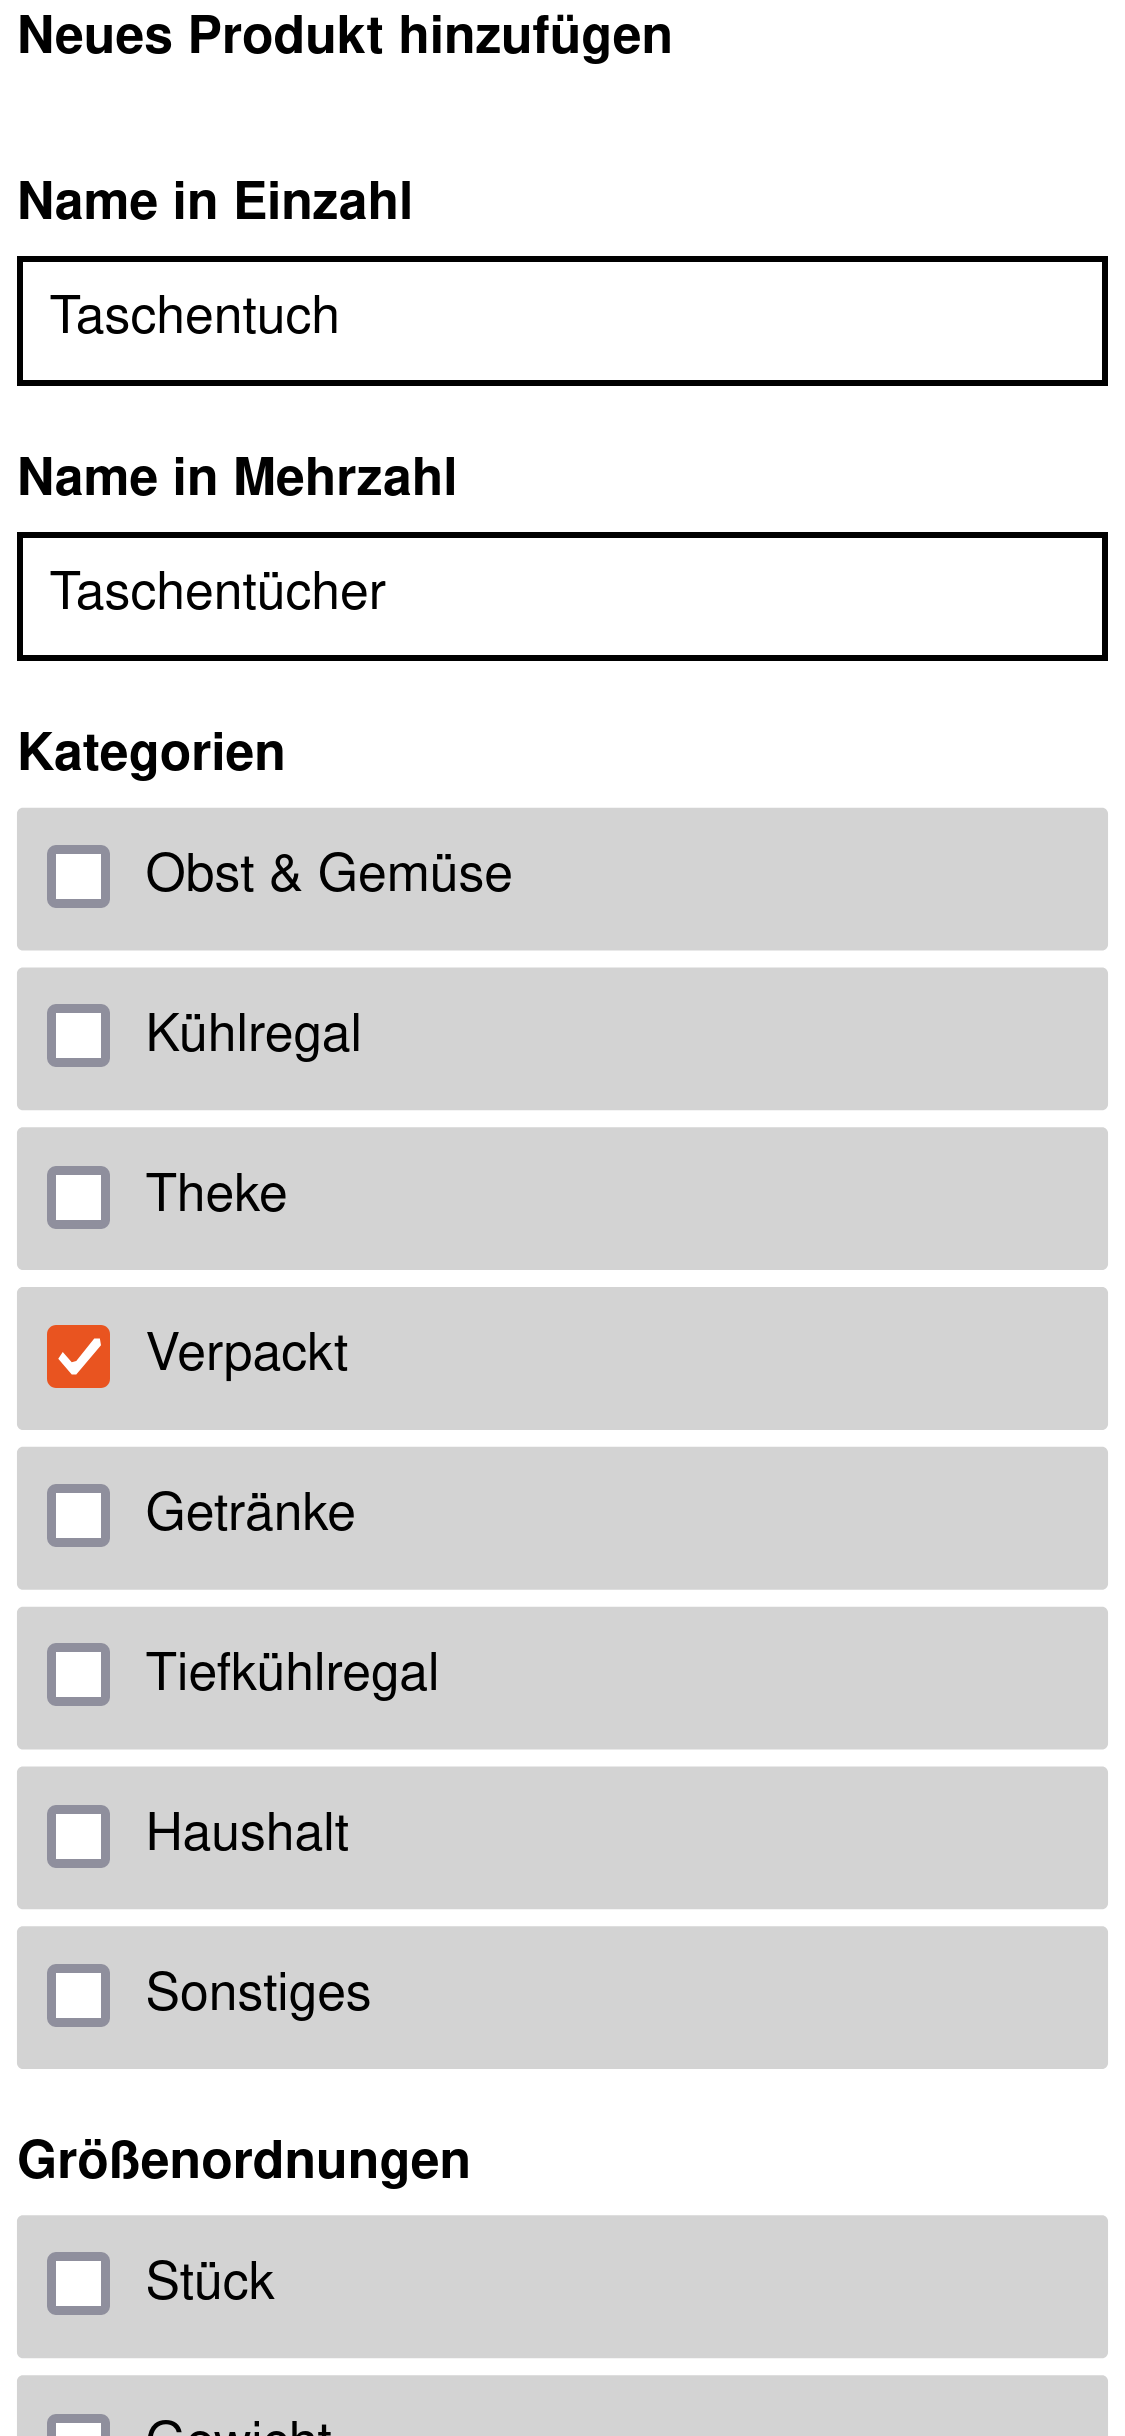Enable the Kühlregal category checkbox

pos(79,1035)
